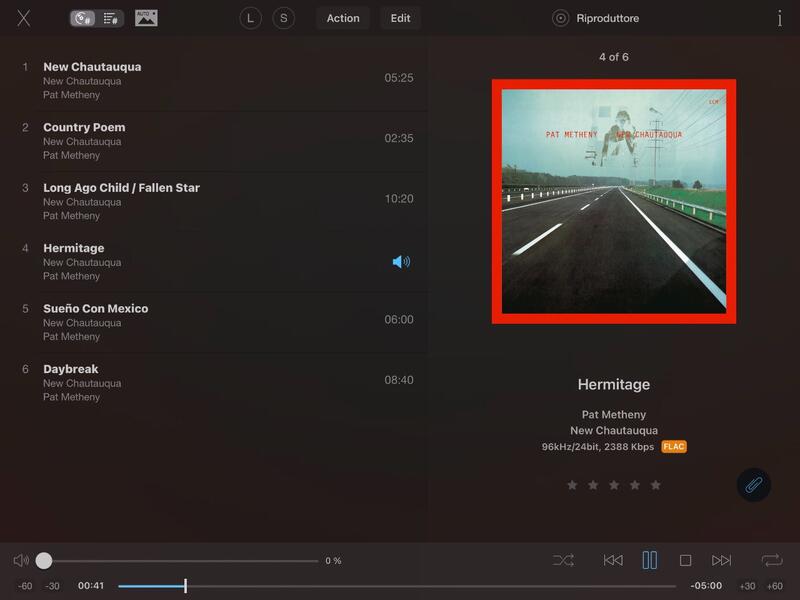
Task: Open the info menu at top right
Action: click(x=779, y=18)
